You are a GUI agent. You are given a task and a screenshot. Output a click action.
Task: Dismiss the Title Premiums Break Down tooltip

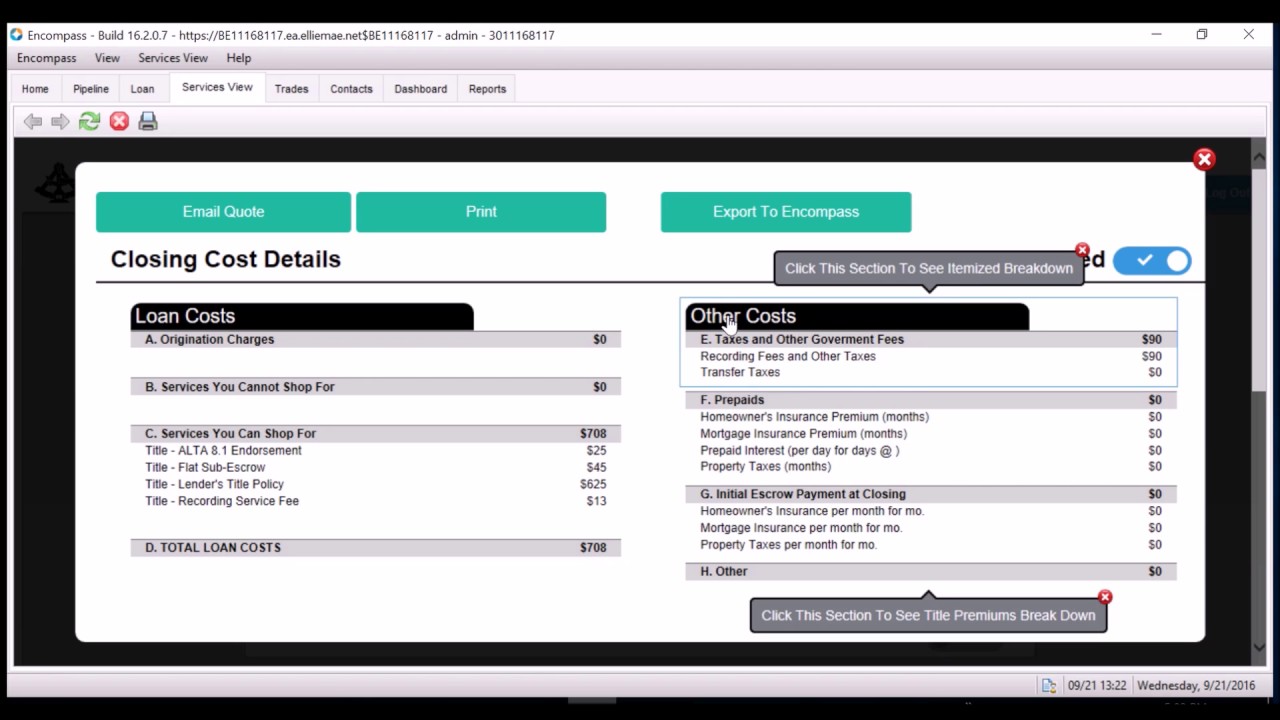(x=1105, y=597)
